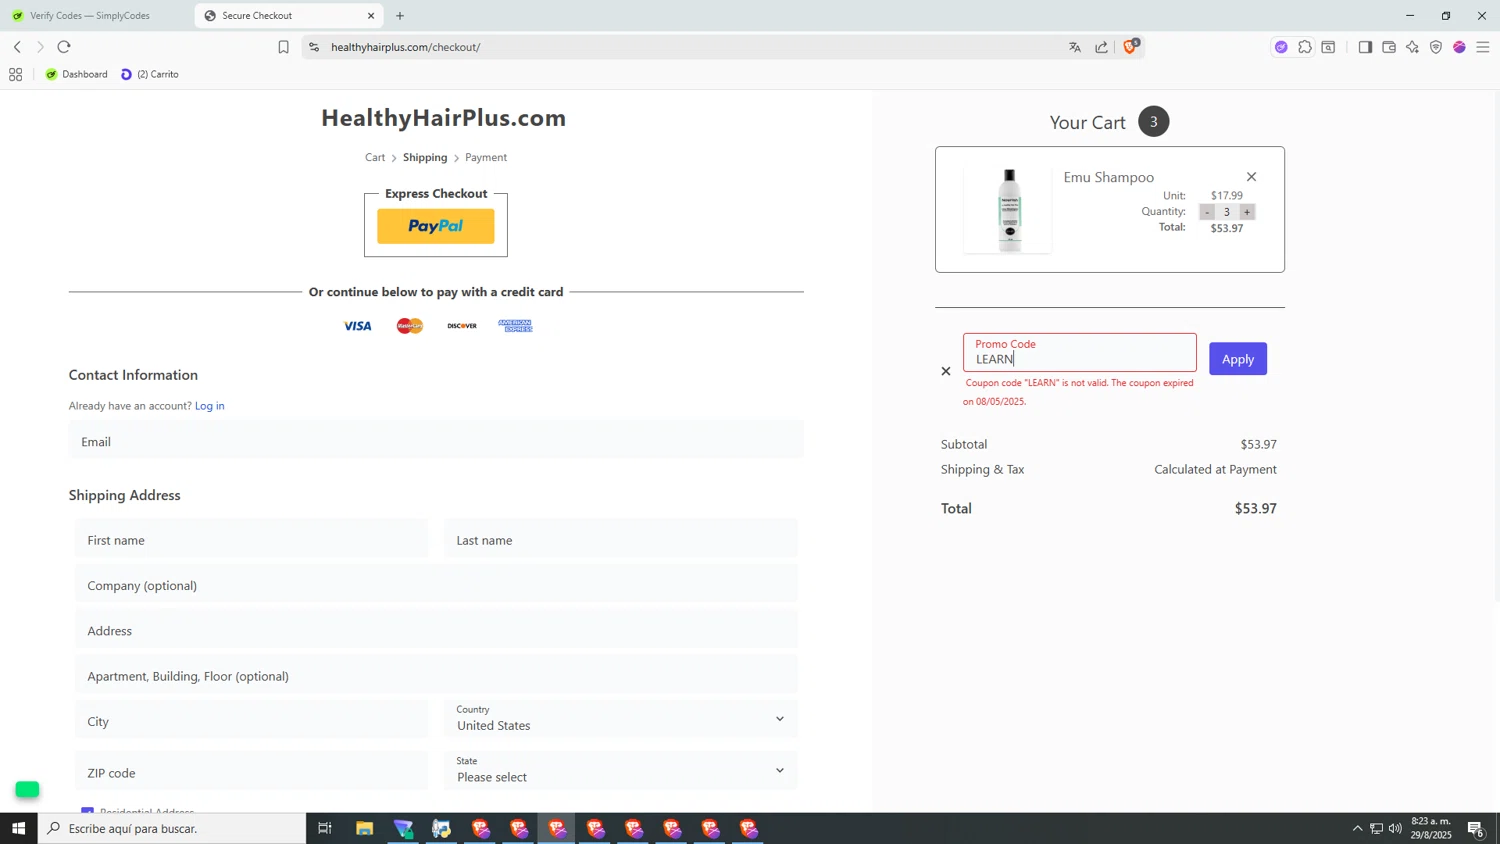
Task: Open the profile avatar menu
Action: [1459, 47]
